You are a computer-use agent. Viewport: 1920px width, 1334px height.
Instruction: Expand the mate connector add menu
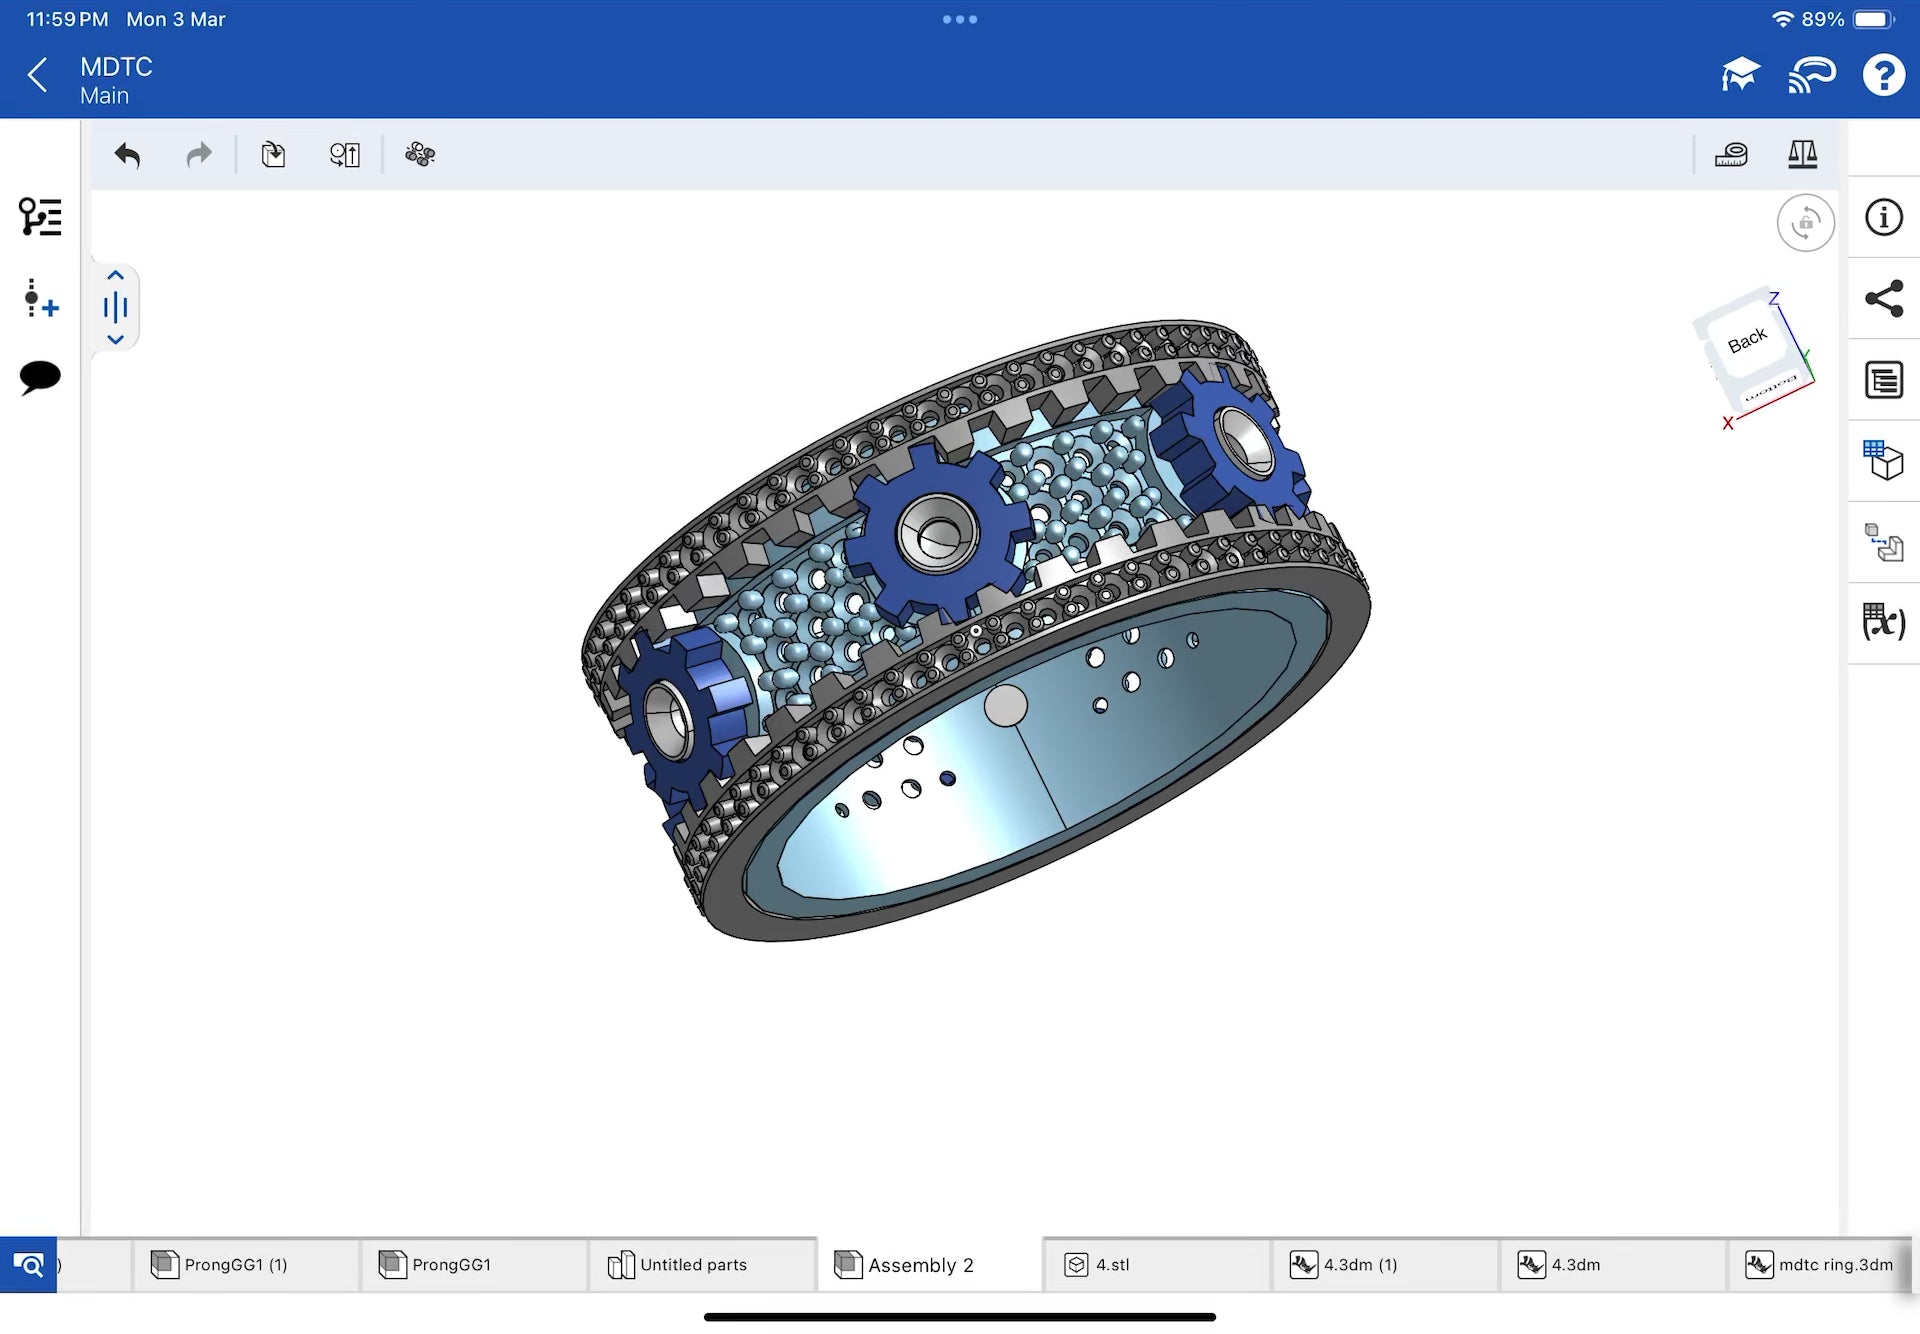pyautogui.click(x=40, y=298)
